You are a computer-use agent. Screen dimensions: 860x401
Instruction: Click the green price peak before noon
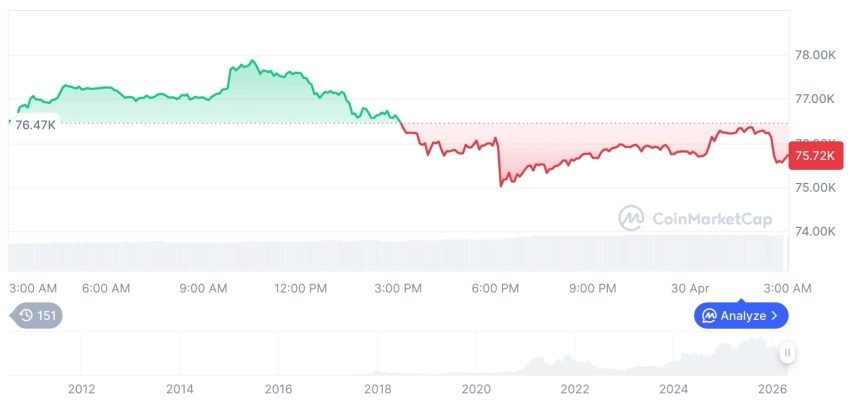coord(252,62)
